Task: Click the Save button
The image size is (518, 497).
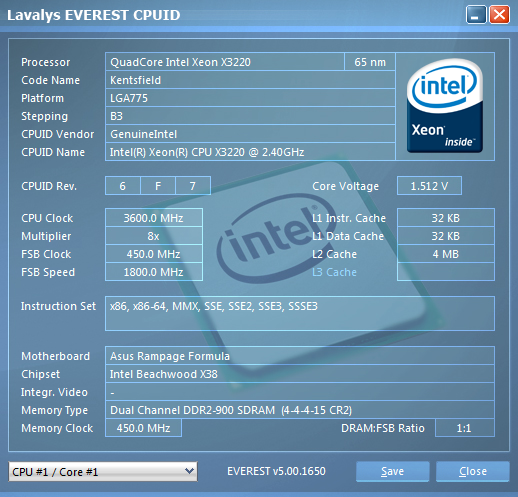Action: coord(393,471)
